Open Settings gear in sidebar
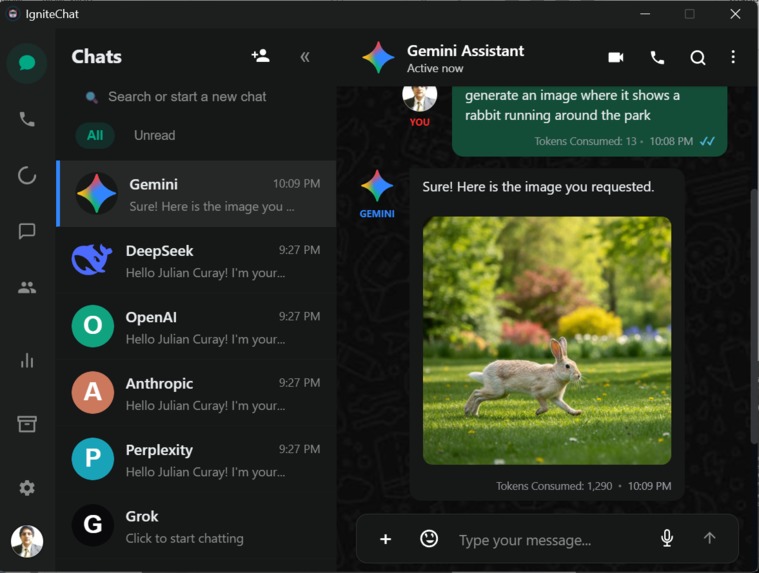The image size is (759, 573). [27, 488]
